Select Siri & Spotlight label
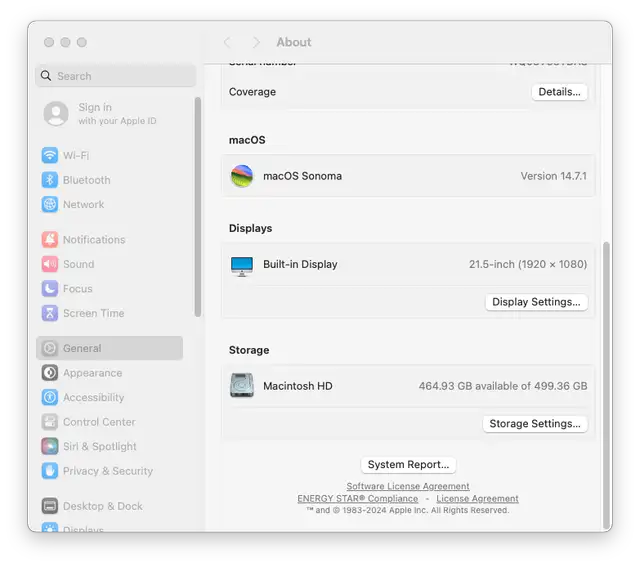Screen dimensions: 640x566 pos(100,446)
